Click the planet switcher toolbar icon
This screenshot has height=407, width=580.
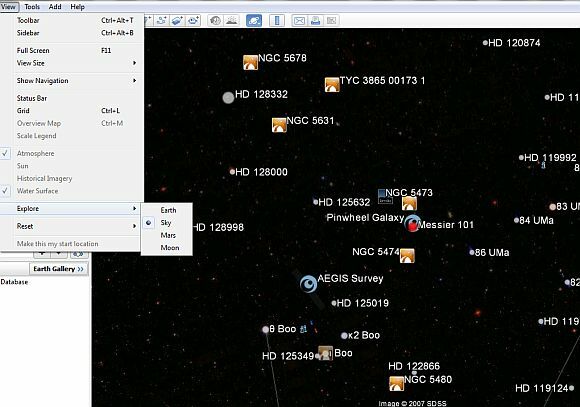[254, 20]
